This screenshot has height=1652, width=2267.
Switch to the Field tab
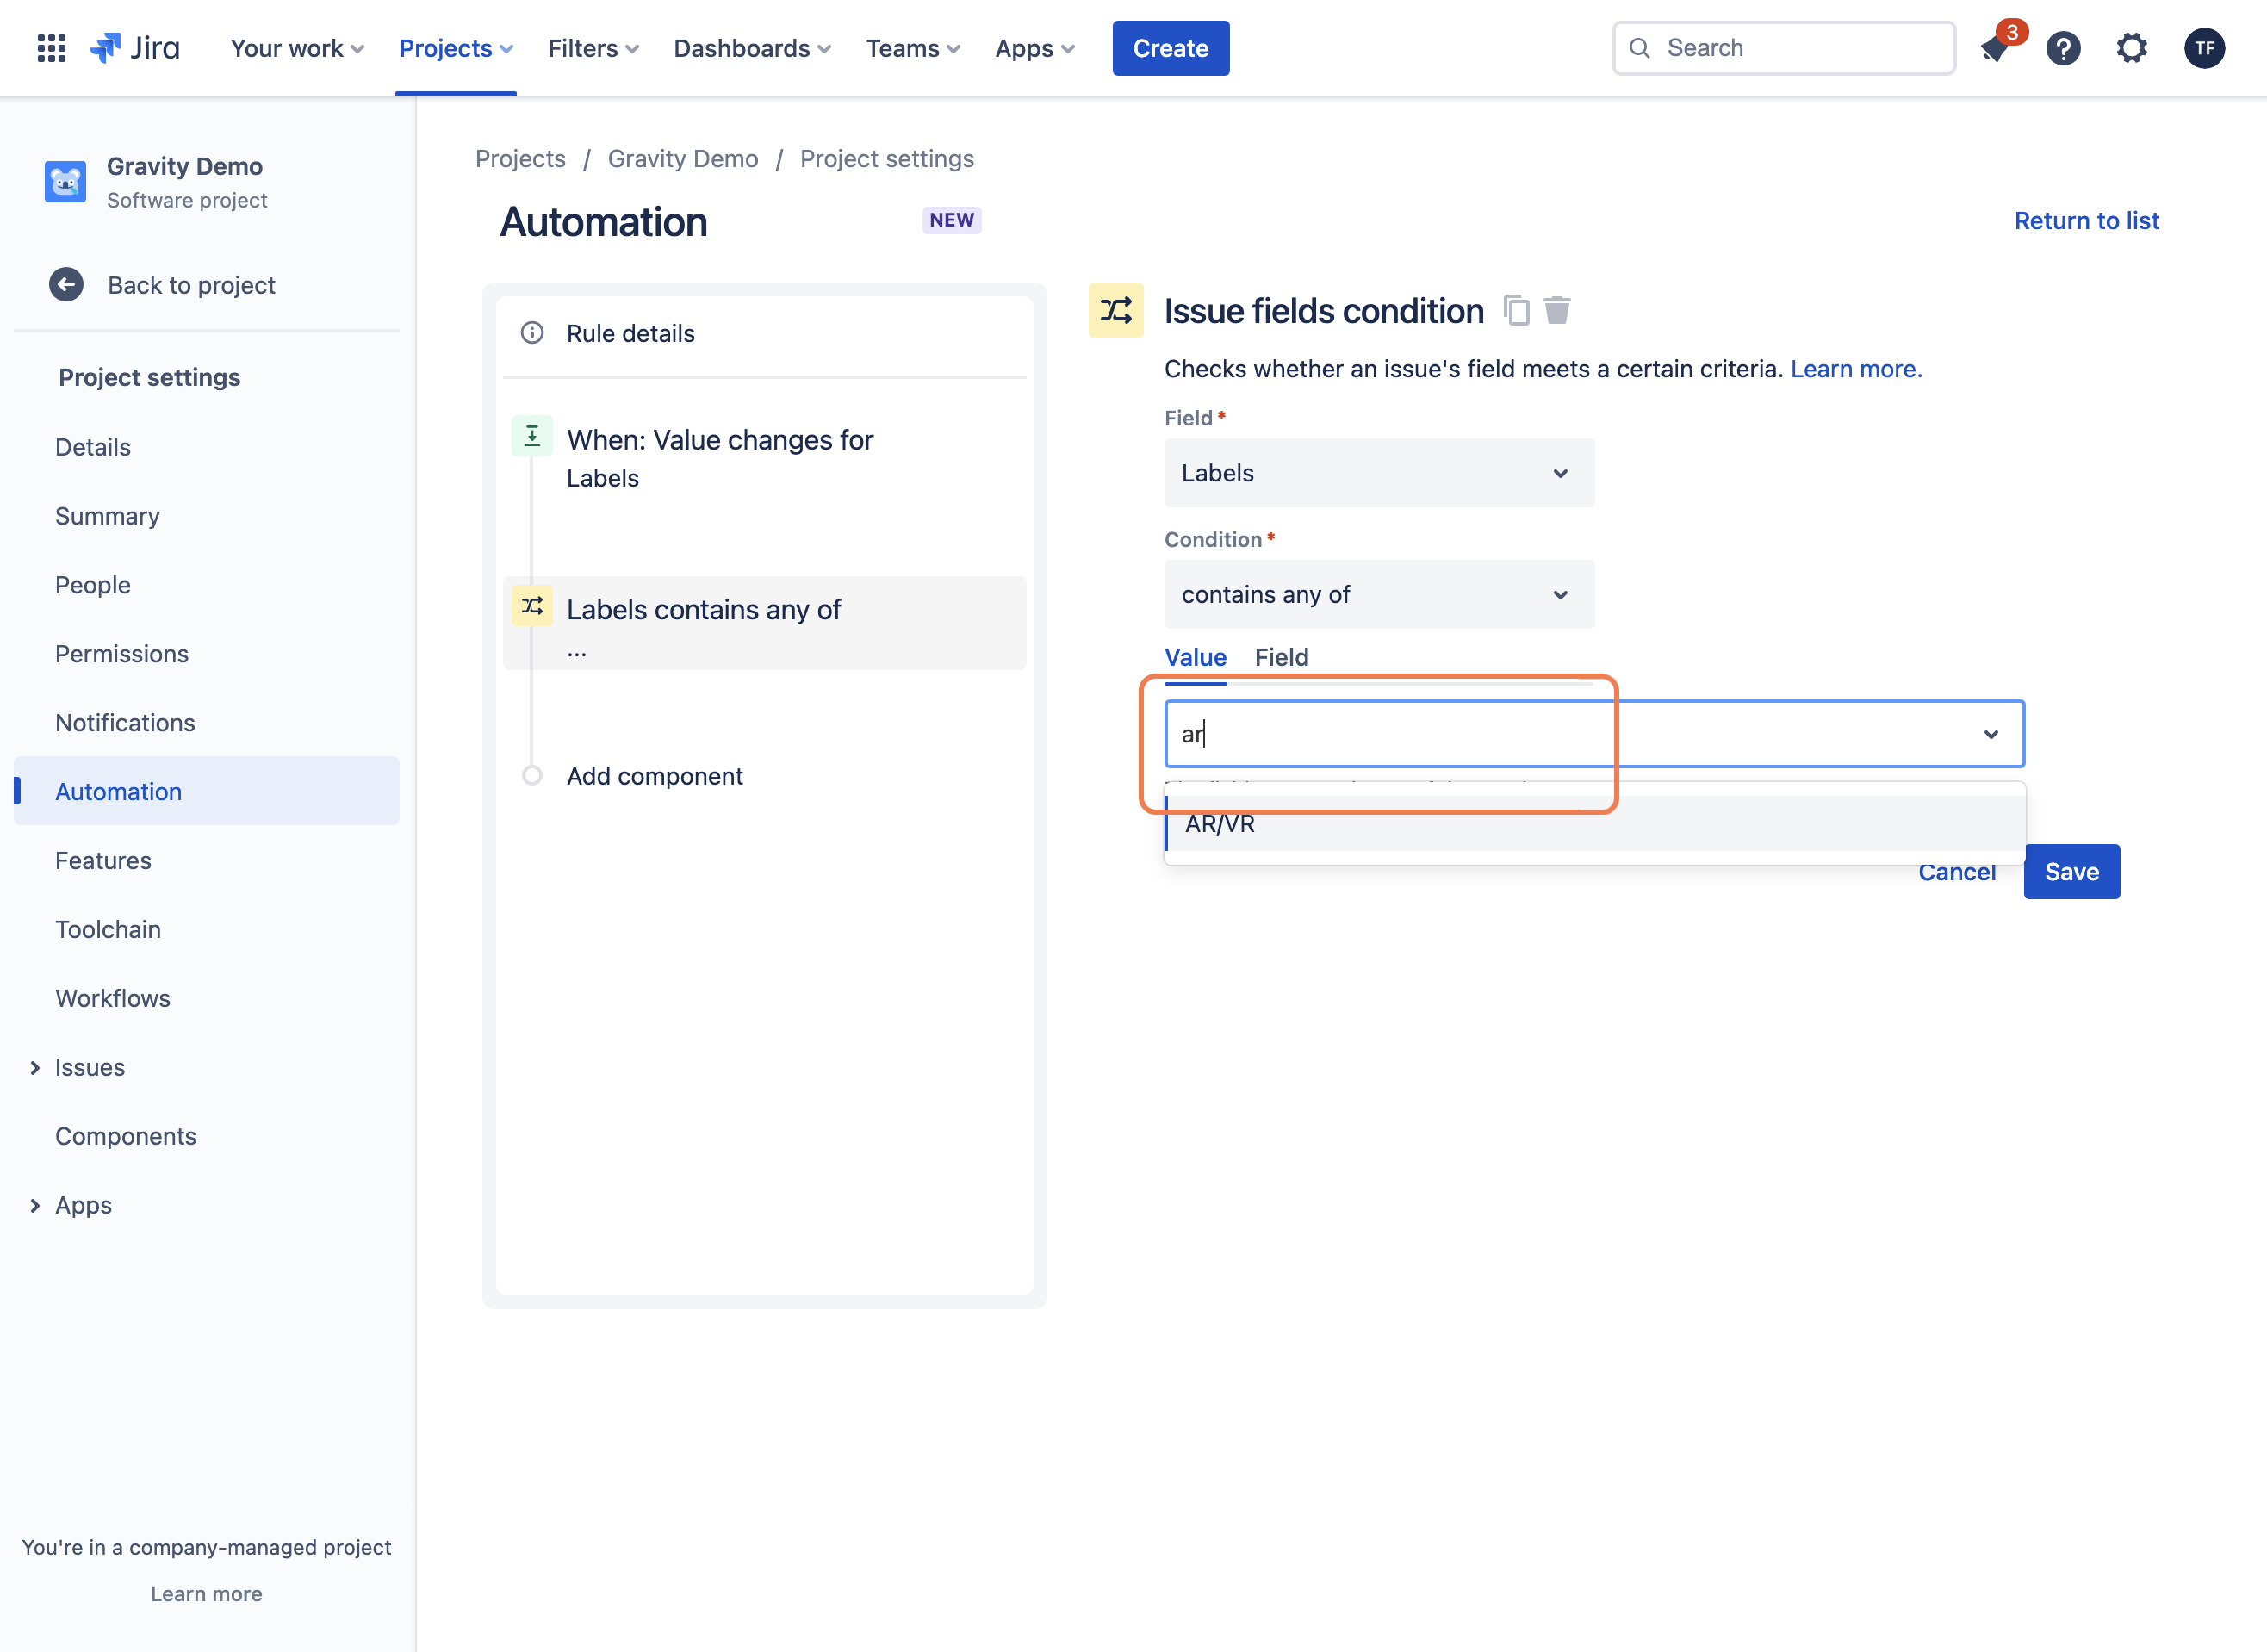pyautogui.click(x=1281, y=657)
